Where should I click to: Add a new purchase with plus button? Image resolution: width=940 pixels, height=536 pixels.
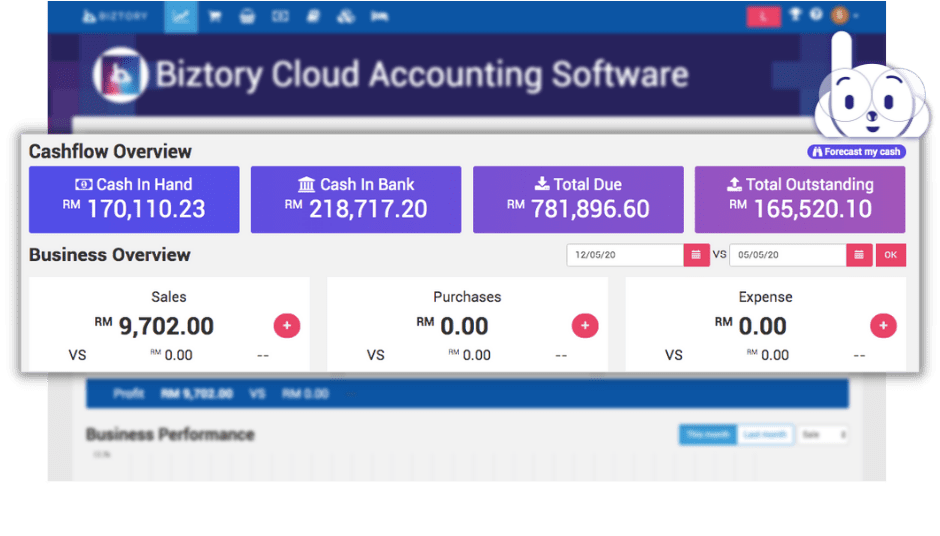coord(585,326)
